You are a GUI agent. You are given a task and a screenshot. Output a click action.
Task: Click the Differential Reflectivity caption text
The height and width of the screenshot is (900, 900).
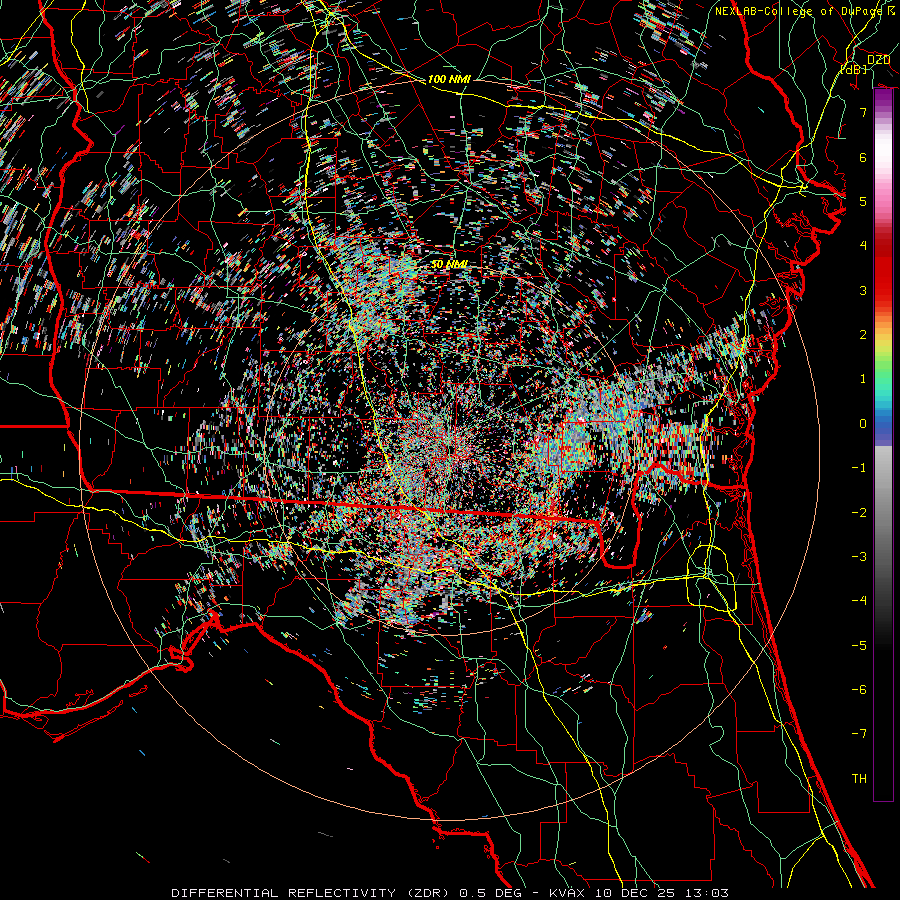click(x=450, y=893)
